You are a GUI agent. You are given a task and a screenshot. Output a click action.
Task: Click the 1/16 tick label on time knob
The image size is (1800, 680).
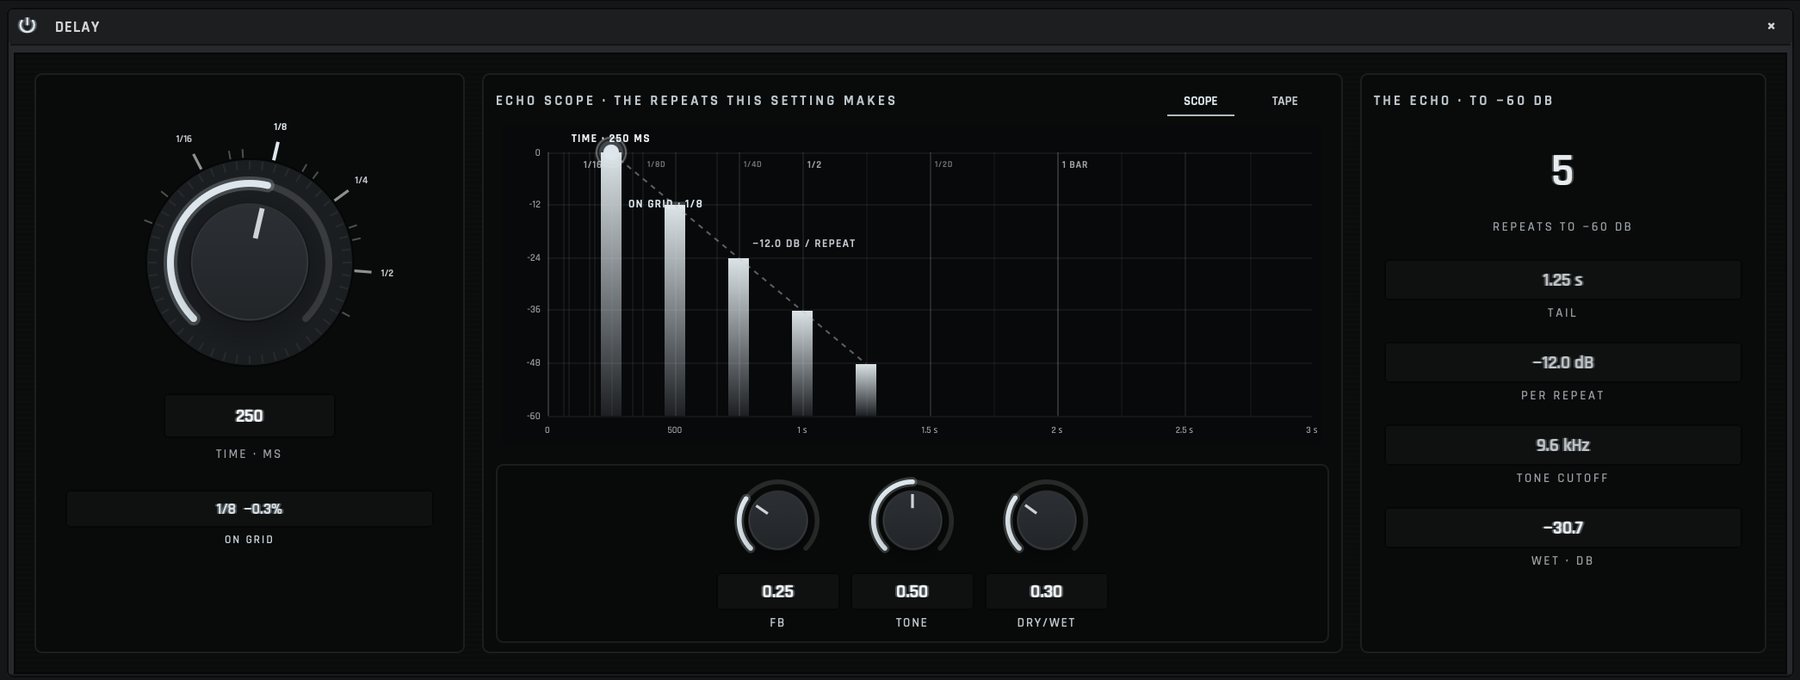[184, 139]
